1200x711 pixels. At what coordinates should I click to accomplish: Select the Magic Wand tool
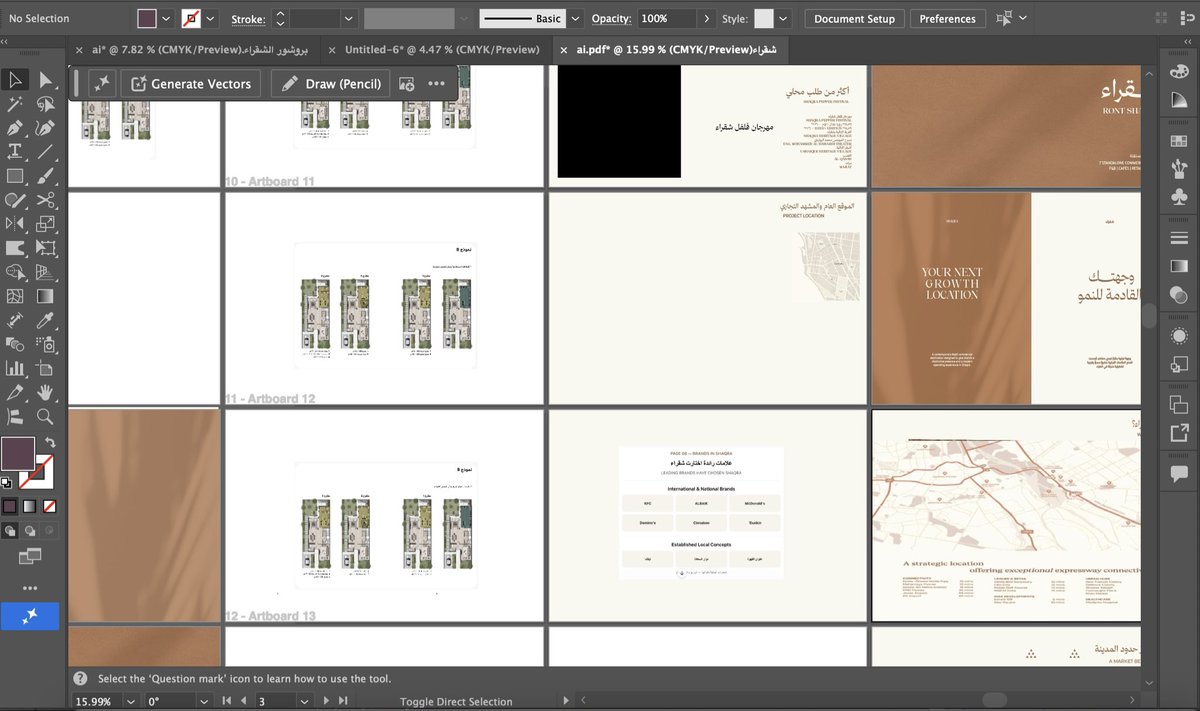pos(15,104)
